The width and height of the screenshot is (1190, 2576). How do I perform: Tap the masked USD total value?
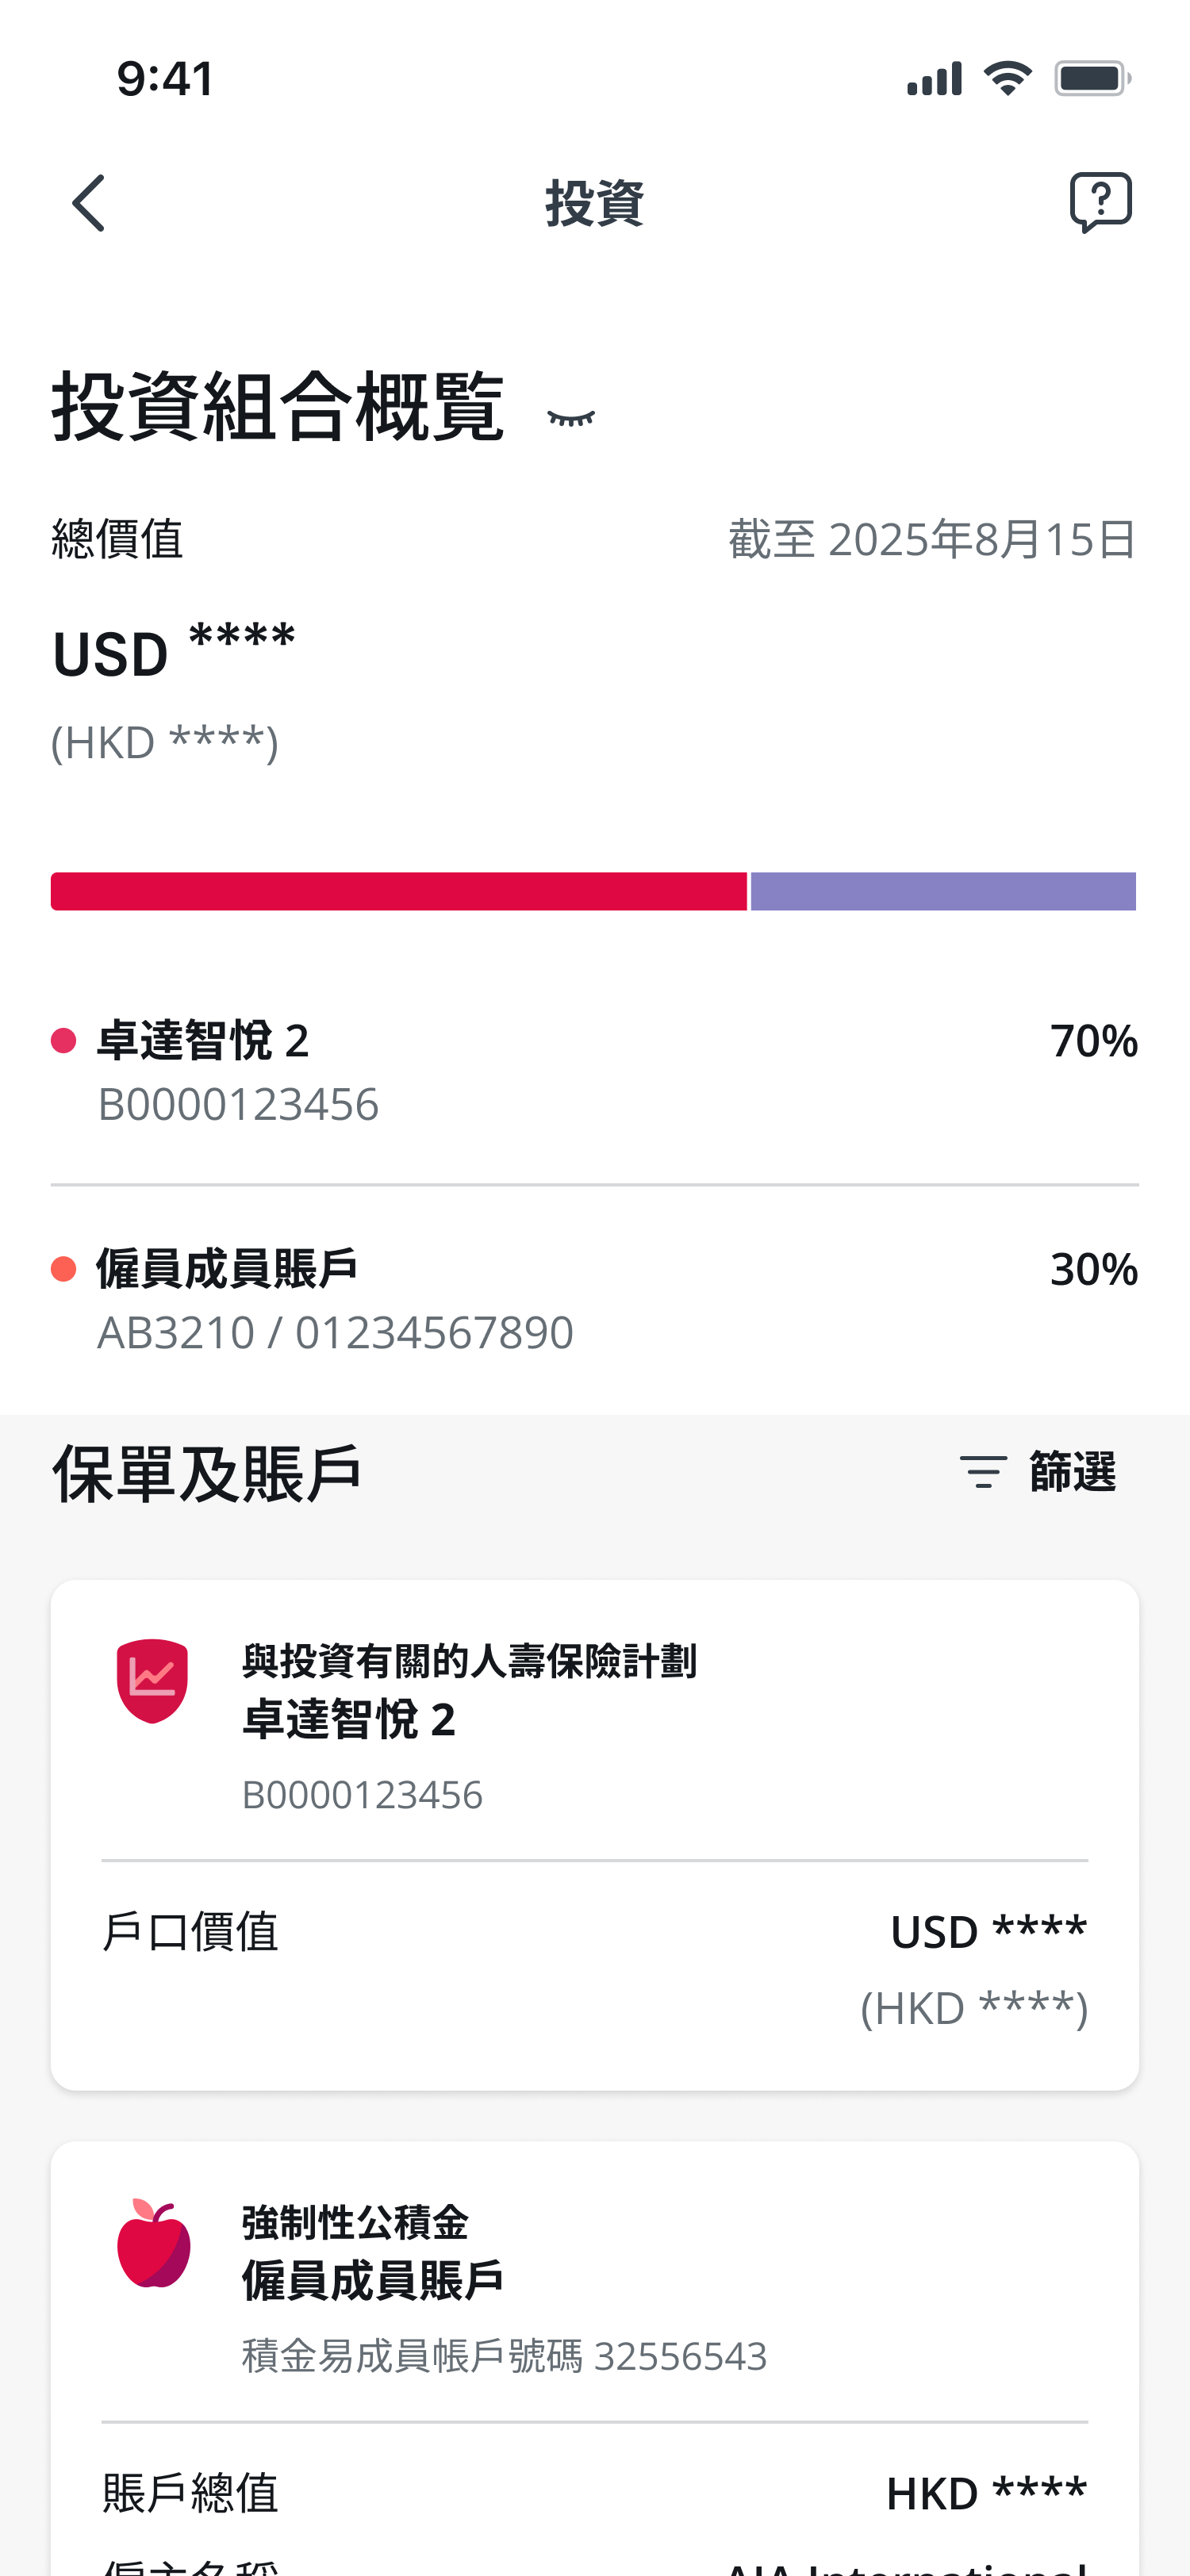tap(174, 651)
